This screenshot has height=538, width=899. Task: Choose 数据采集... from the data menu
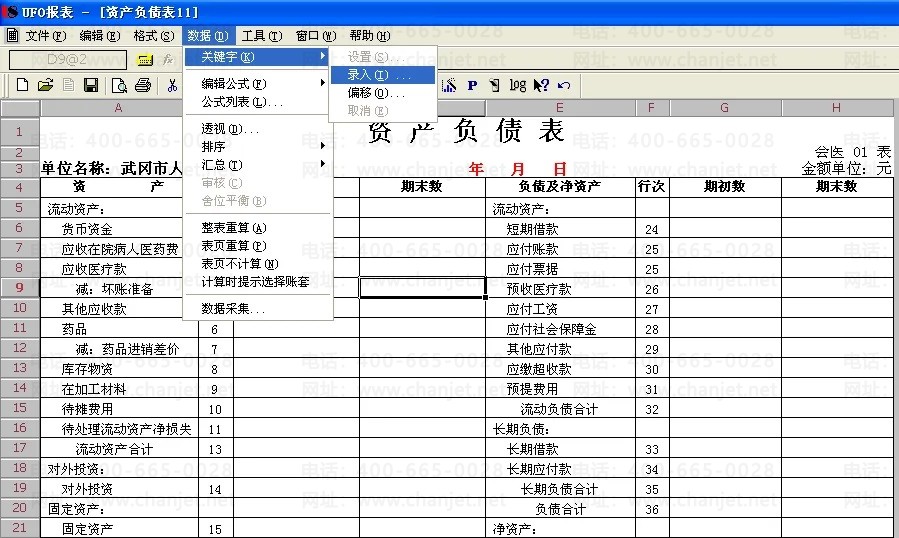[x=257, y=309]
